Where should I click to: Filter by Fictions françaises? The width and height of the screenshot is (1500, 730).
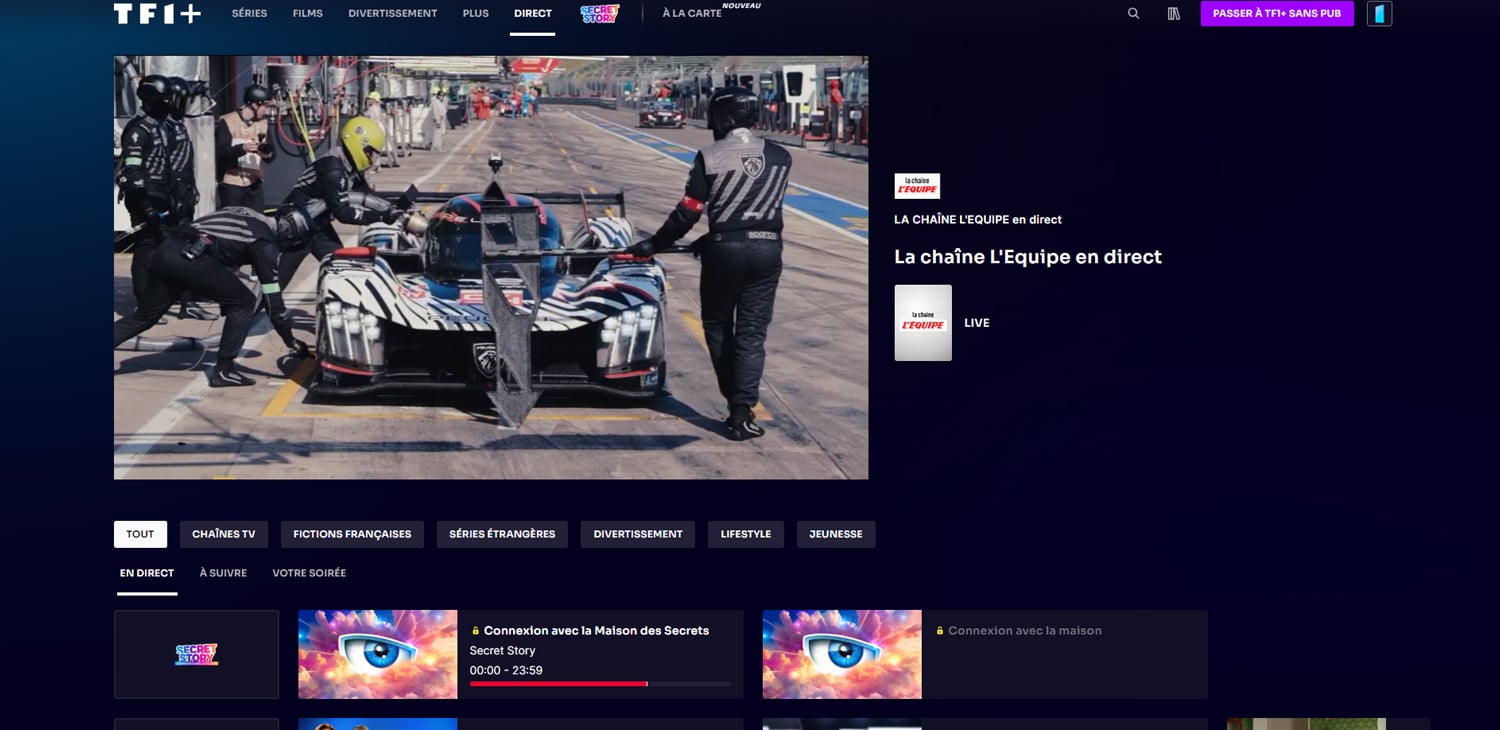pos(352,534)
